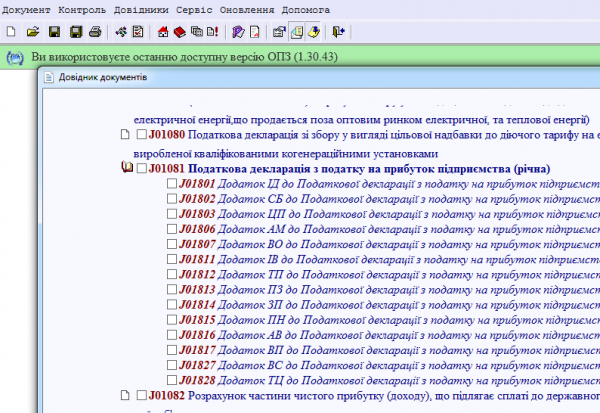Click the envelope with document icon

(x=297, y=31)
